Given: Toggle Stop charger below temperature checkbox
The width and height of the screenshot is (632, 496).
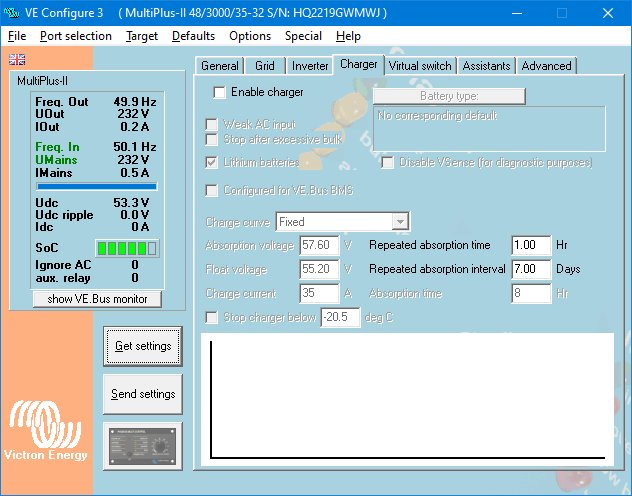Looking at the screenshot, I should [212, 318].
